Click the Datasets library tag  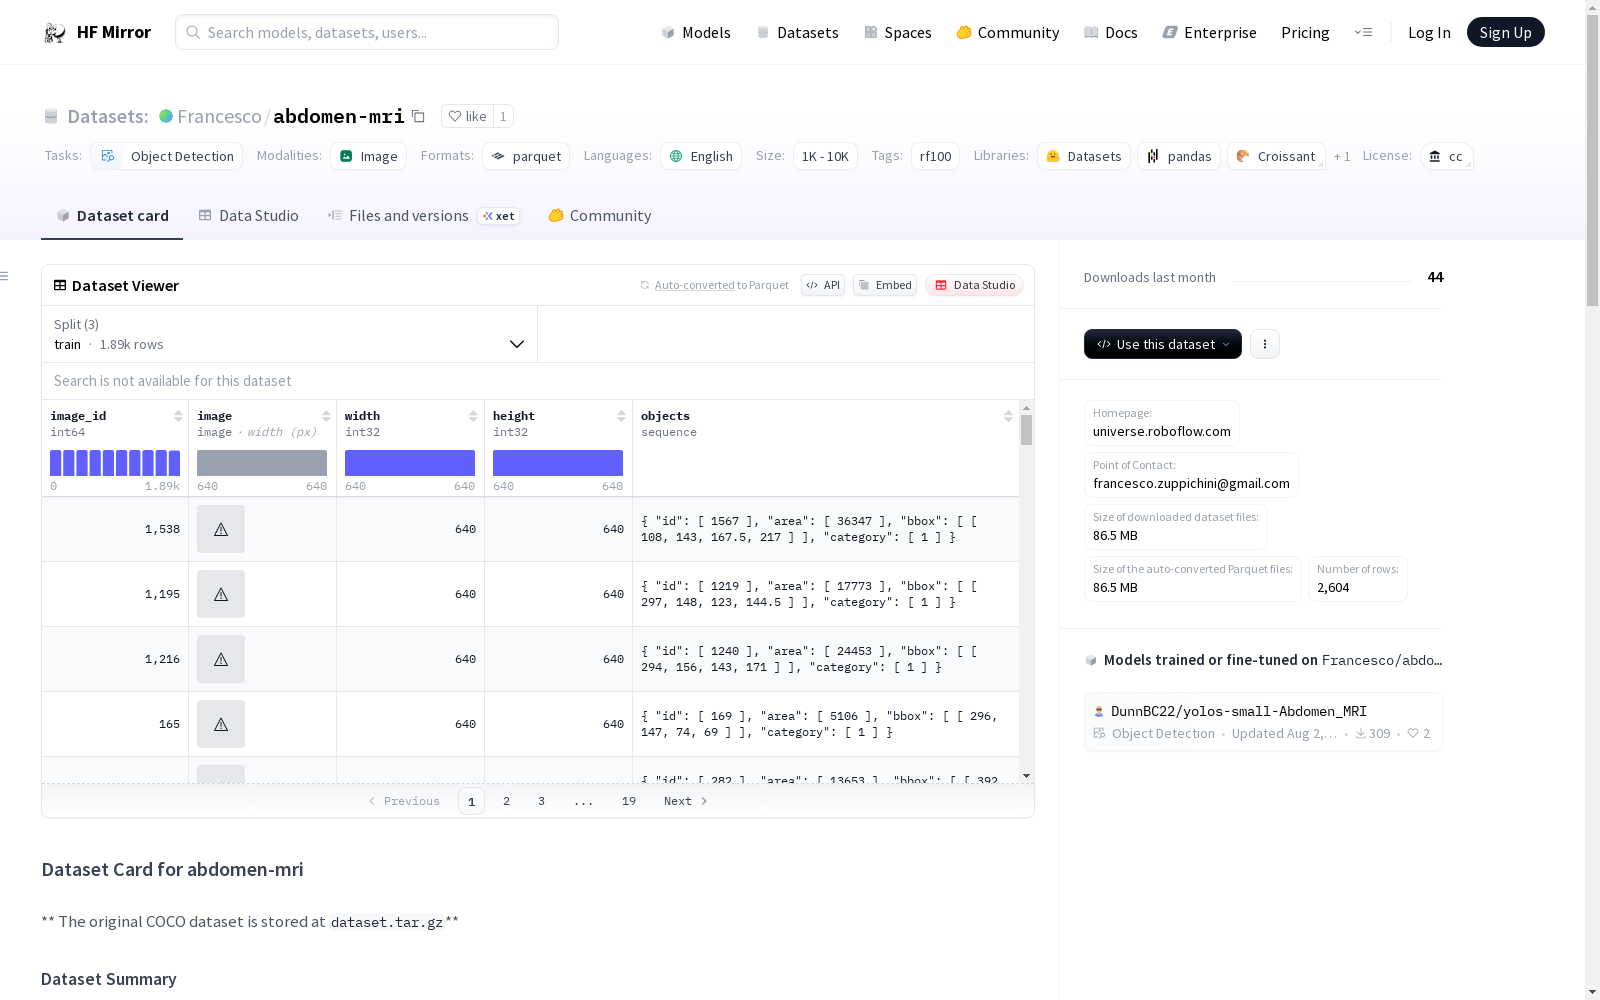point(1084,156)
